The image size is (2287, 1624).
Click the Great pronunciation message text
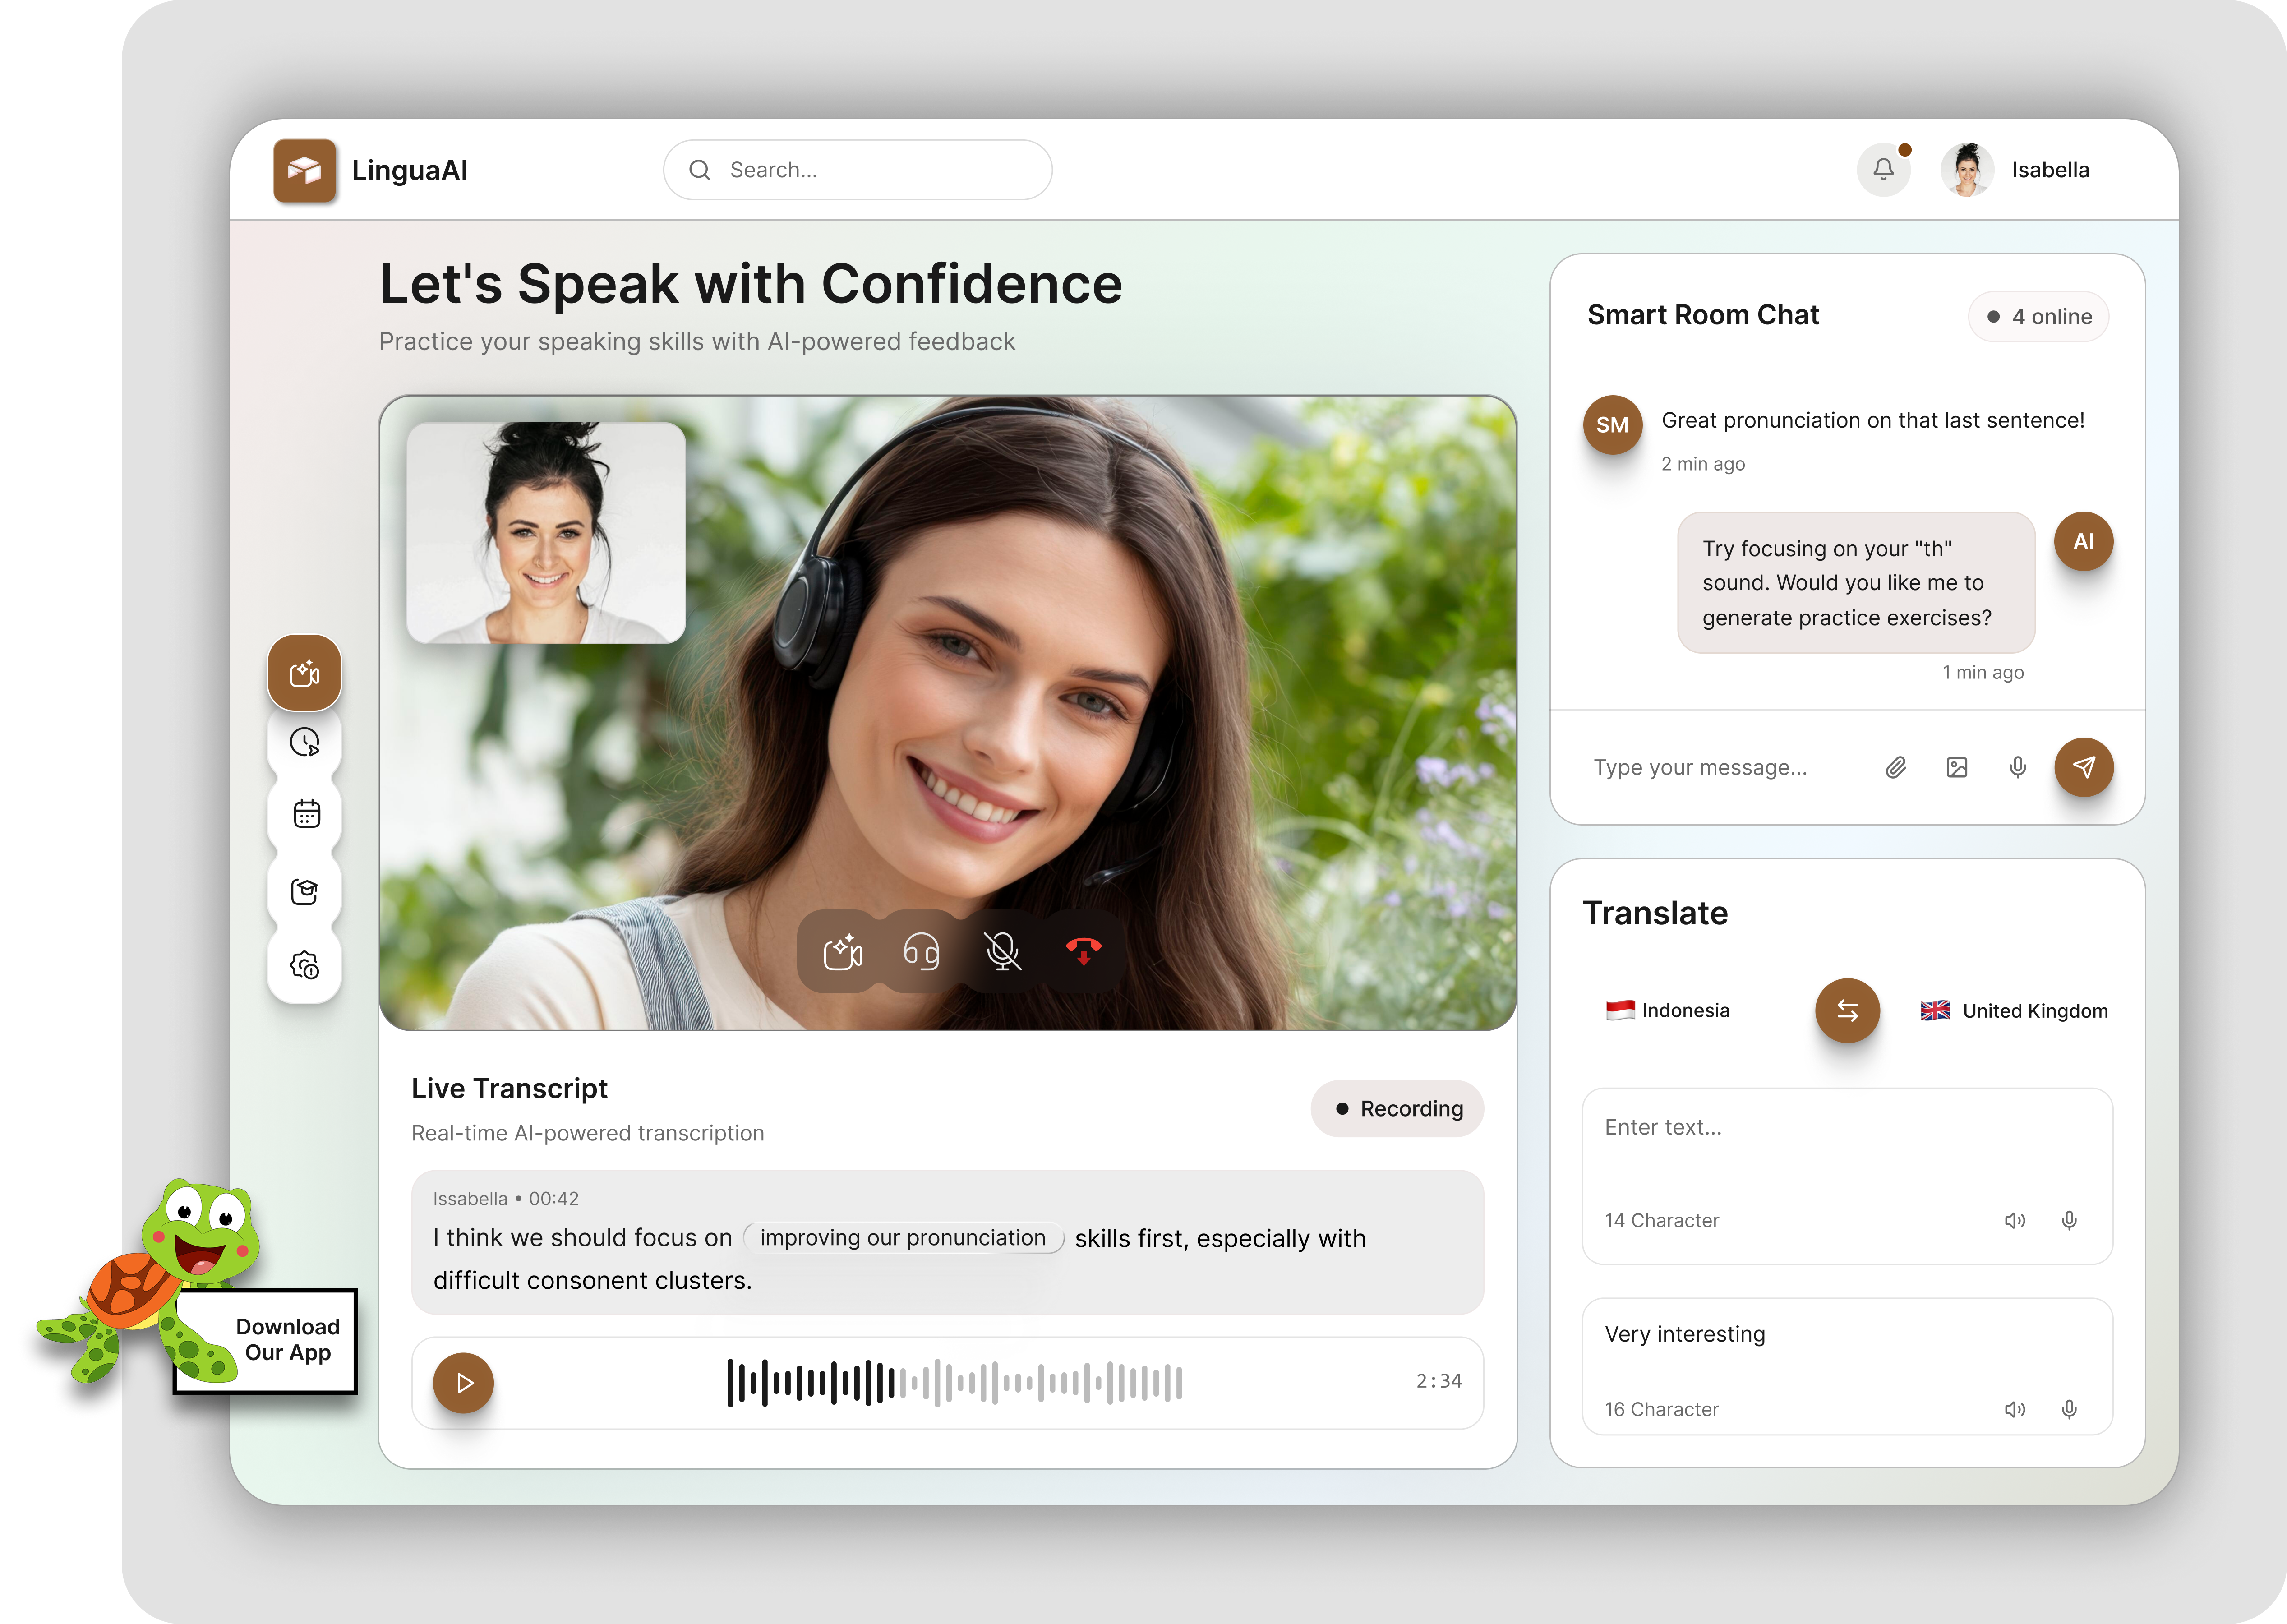coord(1872,420)
